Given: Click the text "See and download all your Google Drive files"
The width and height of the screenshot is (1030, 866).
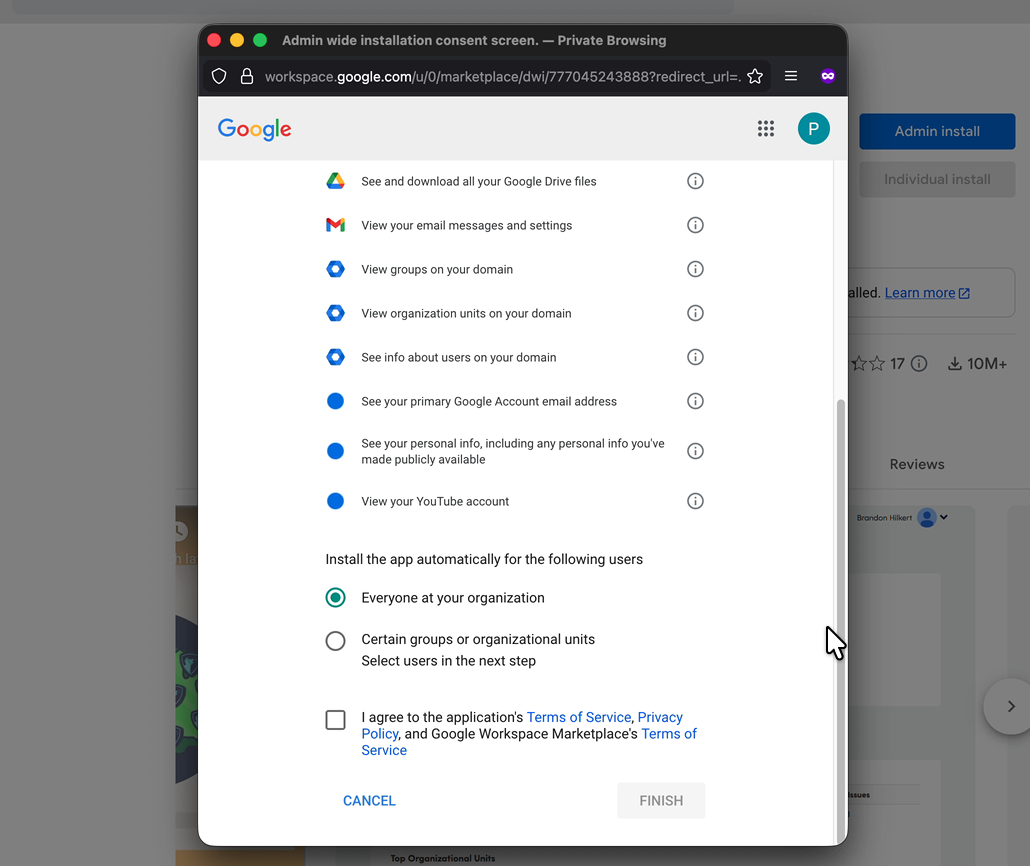Looking at the screenshot, I should [x=479, y=181].
